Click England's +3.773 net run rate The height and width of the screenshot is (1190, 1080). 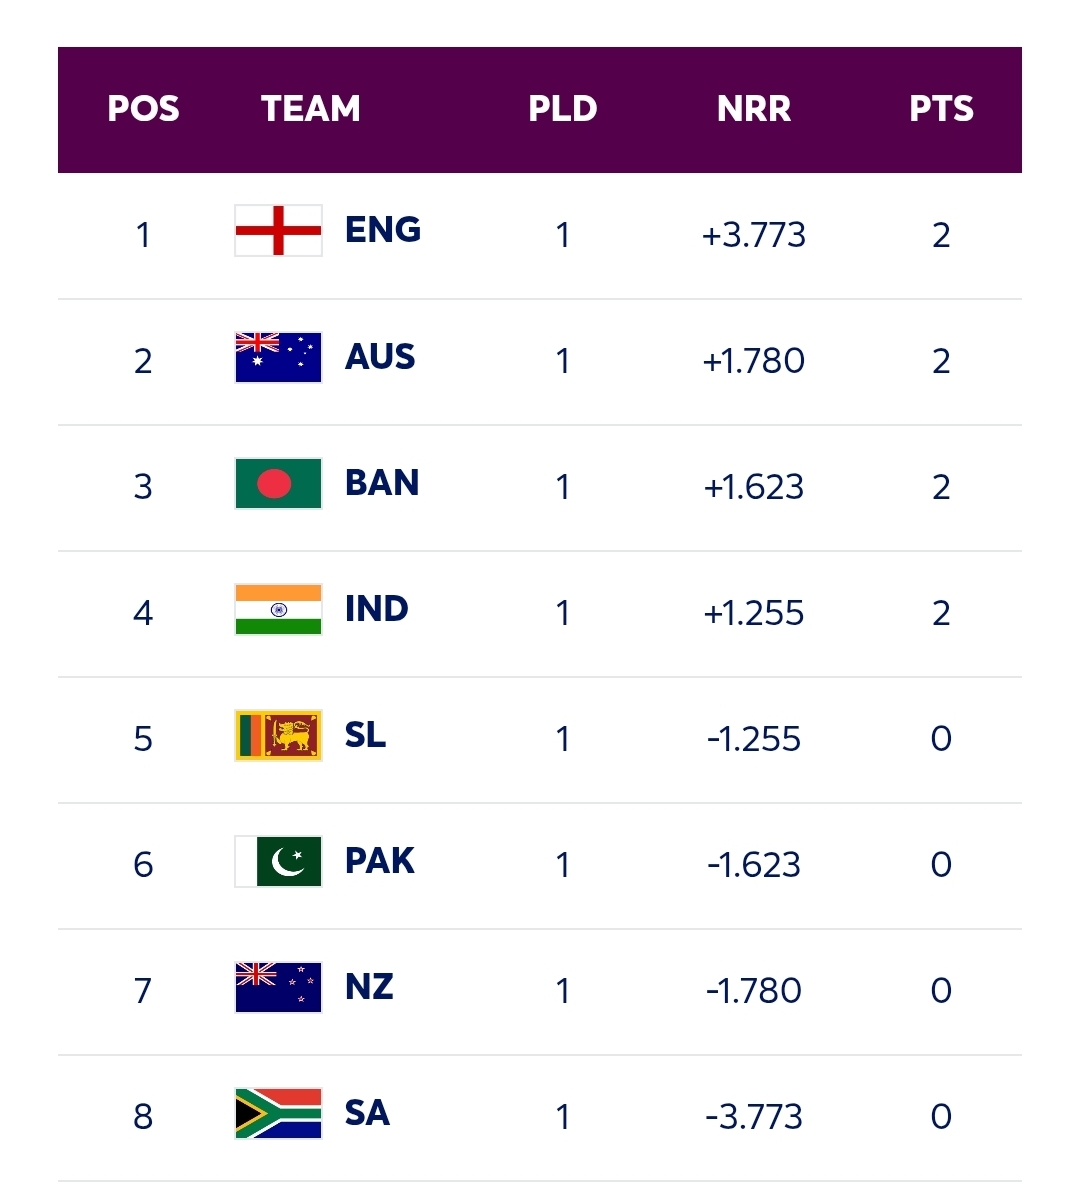coord(754,235)
